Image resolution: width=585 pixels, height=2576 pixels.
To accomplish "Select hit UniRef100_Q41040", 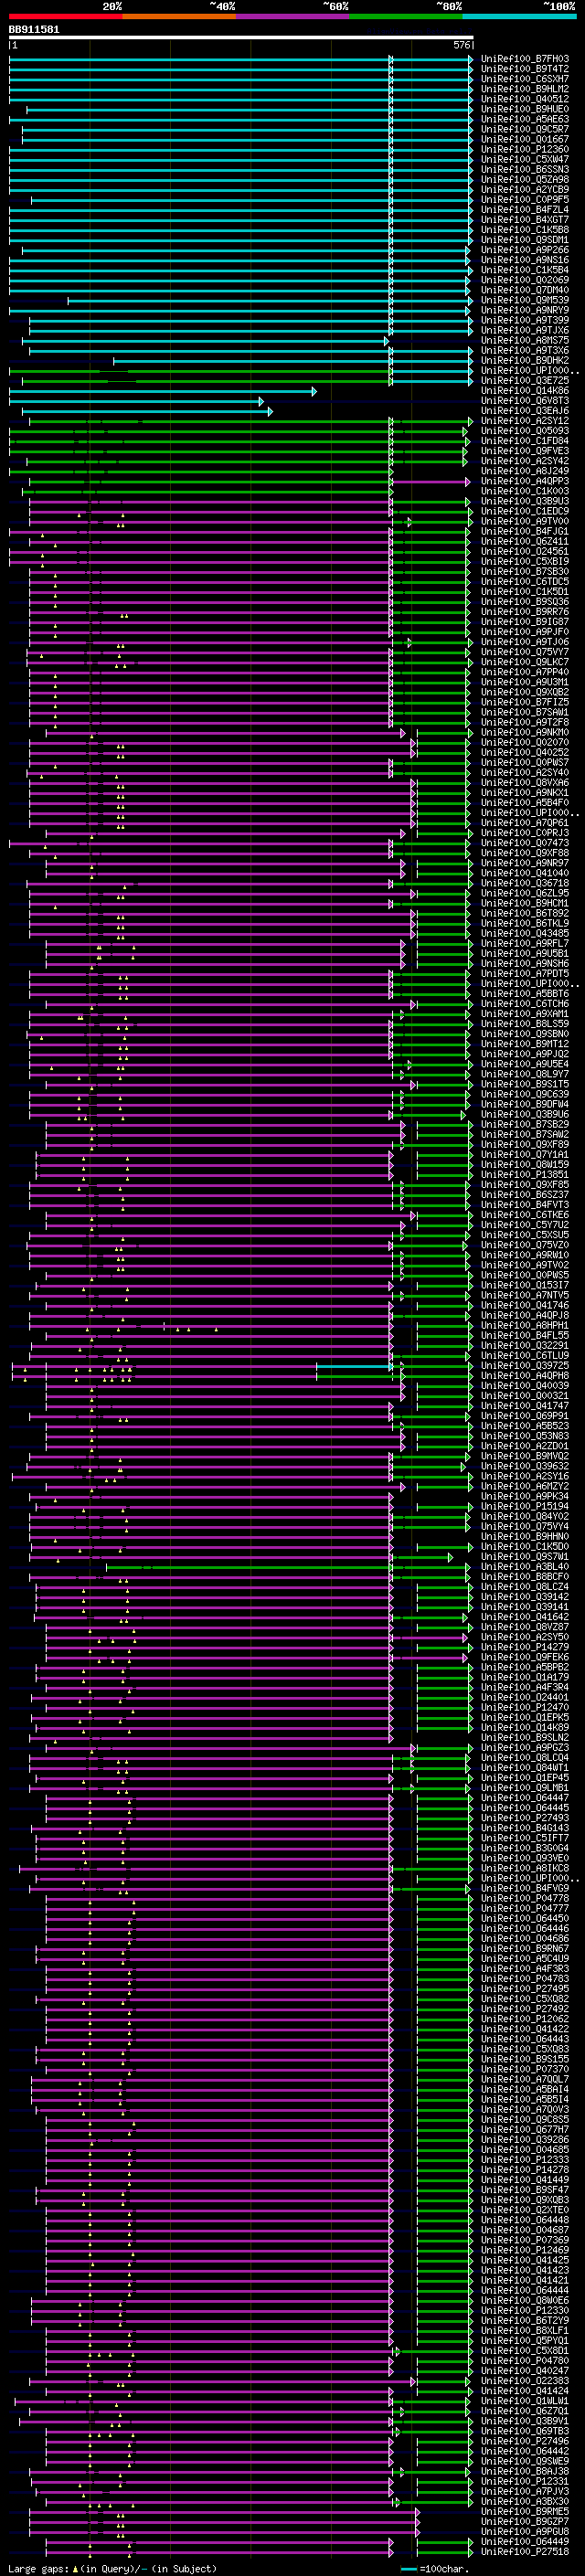I will pos(525,873).
